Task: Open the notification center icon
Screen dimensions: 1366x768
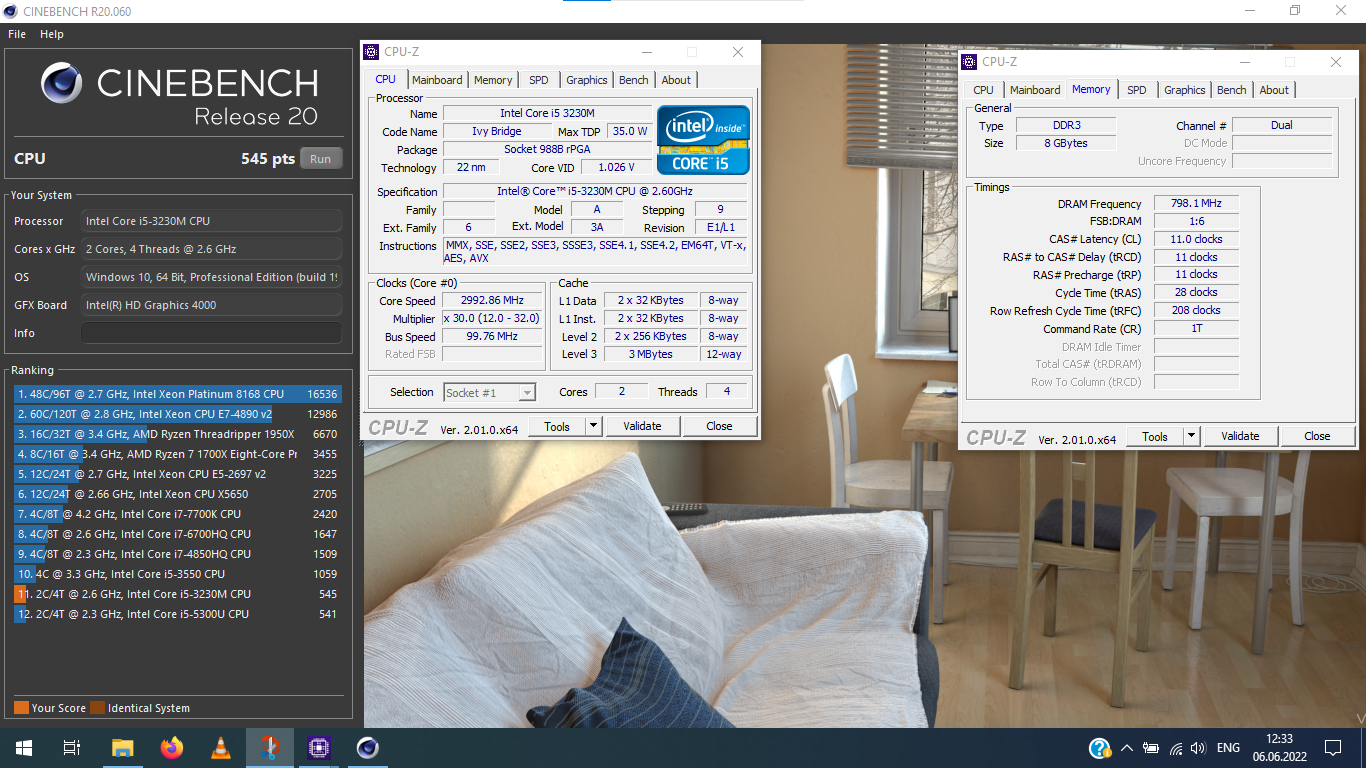Action: (1332, 748)
